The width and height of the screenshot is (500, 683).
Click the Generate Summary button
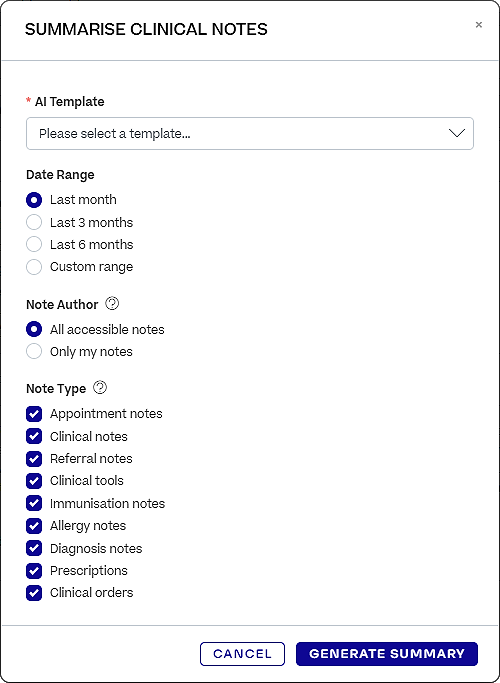[x=387, y=654]
